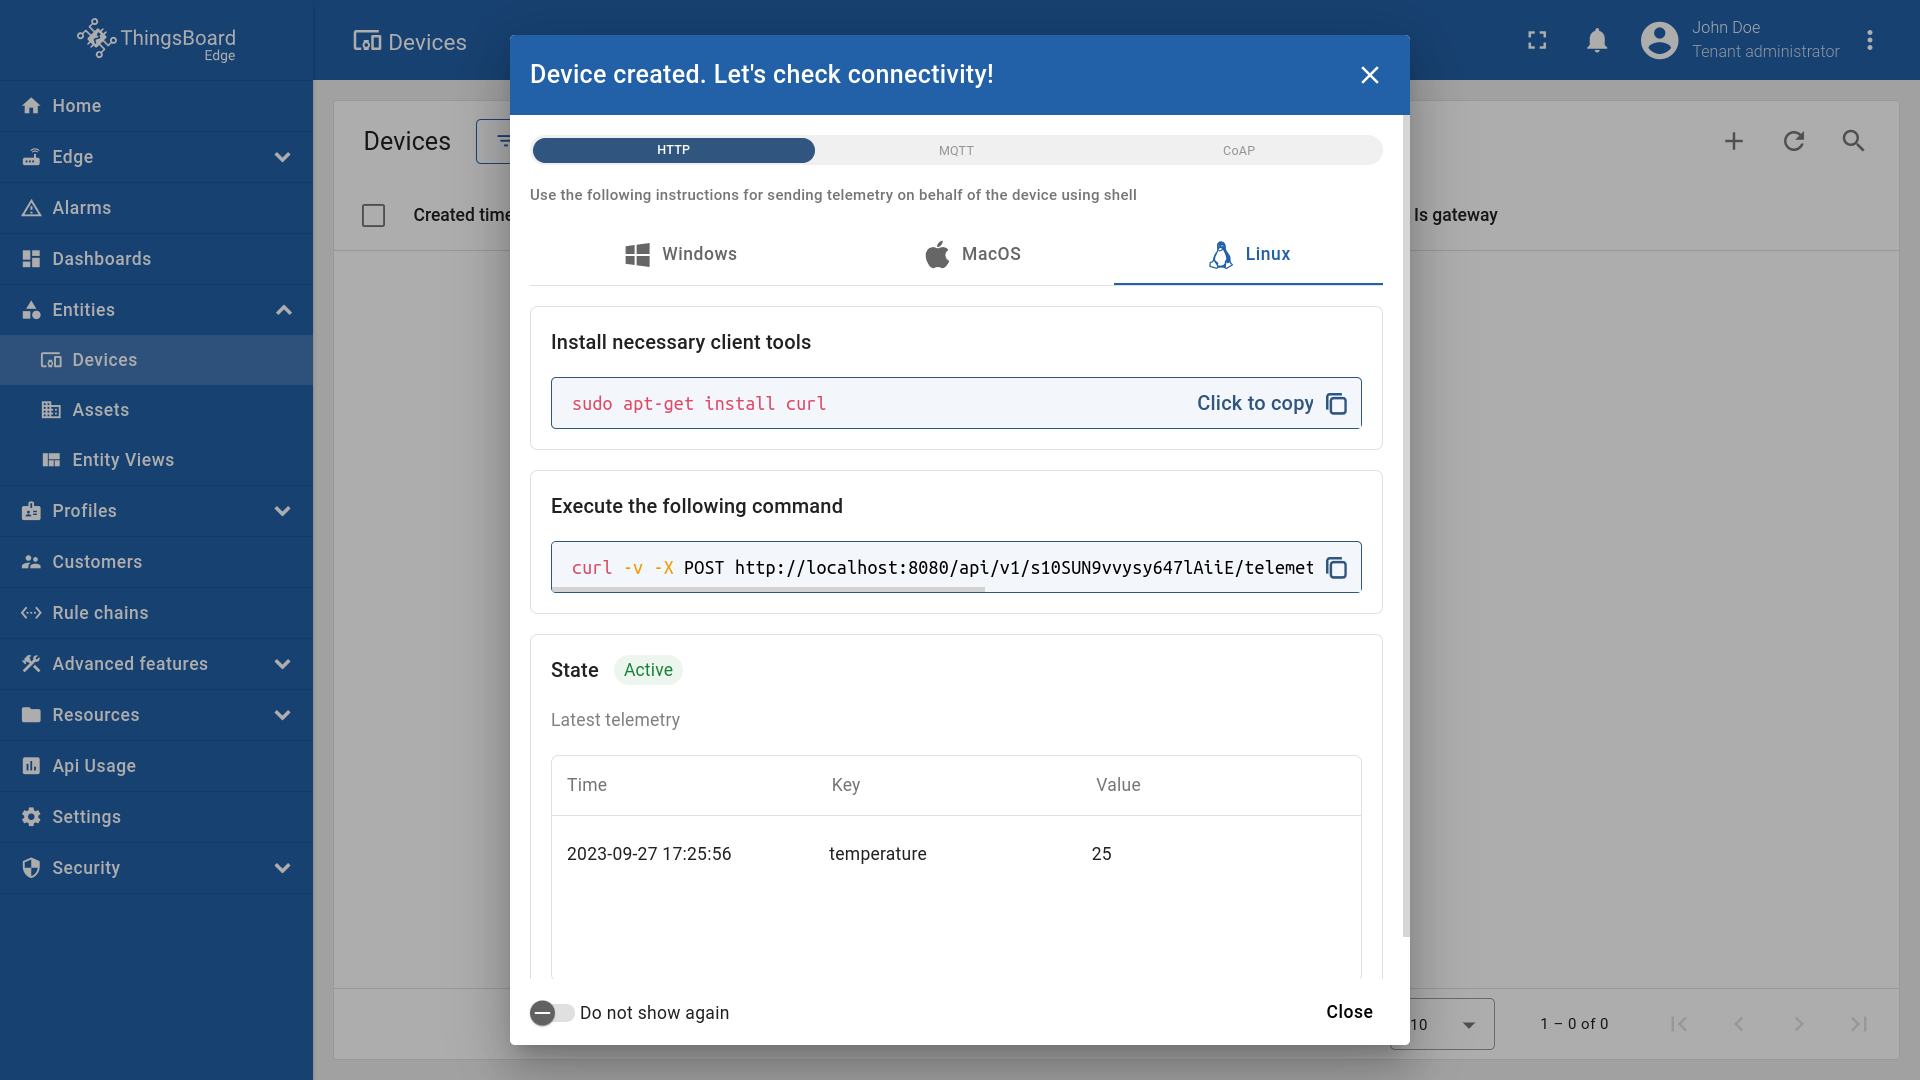
Task: Check the select-all checkbox in the table header
Action: point(373,215)
